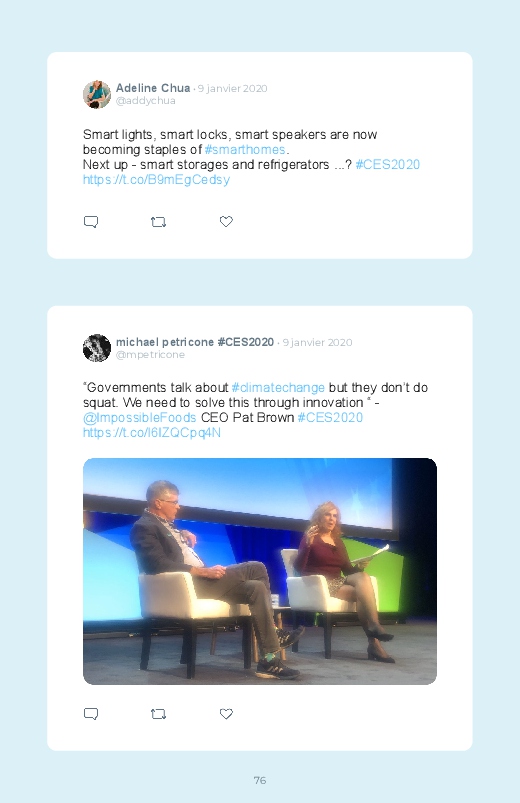Click the @addychua handle
The width and height of the screenshot is (520, 803).
[145, 101]
